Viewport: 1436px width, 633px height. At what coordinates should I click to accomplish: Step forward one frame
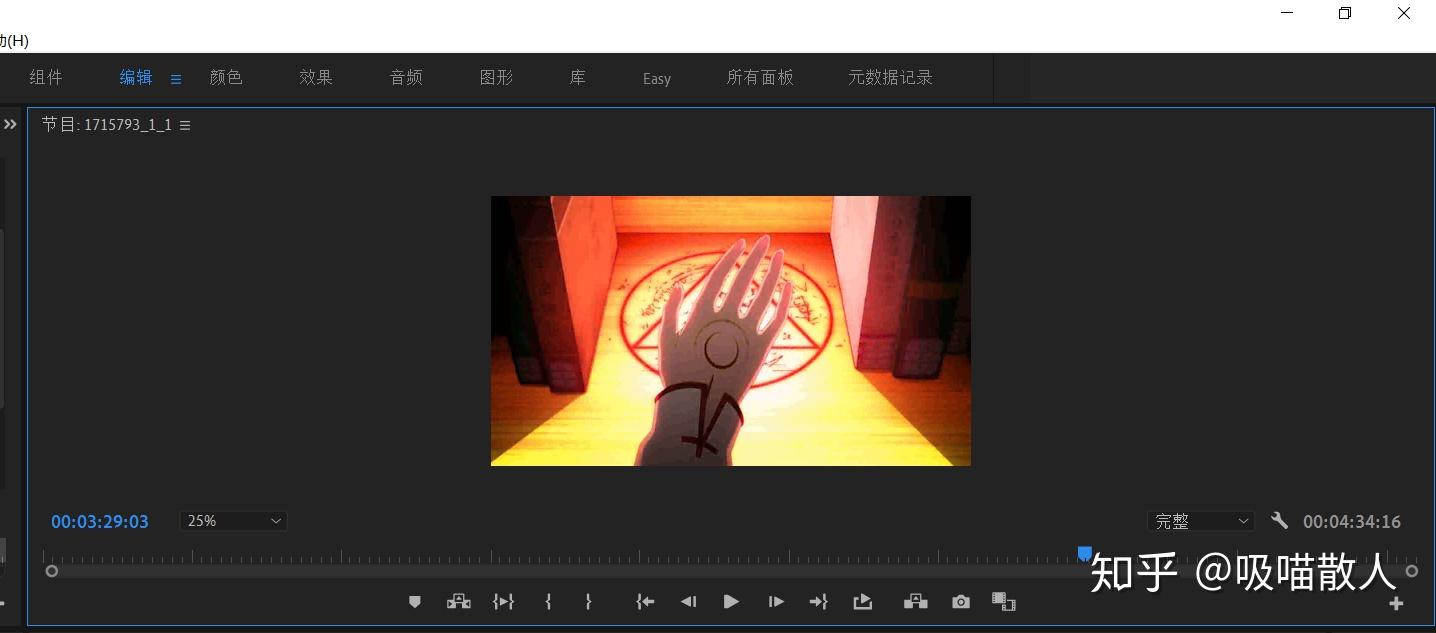776,601
